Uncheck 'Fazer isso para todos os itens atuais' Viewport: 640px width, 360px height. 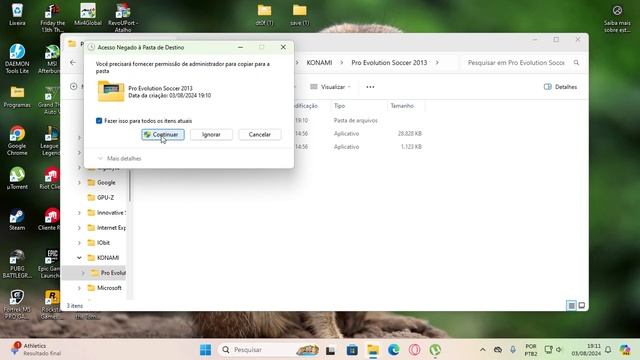click(99, 121)
